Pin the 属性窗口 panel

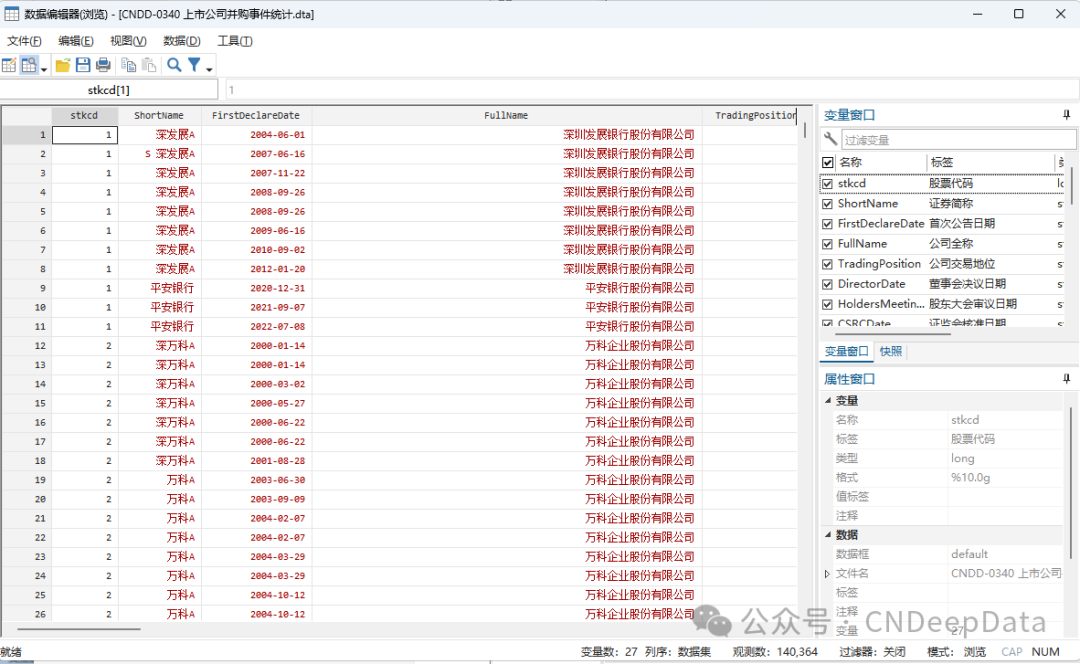(x=1066, y=379)
